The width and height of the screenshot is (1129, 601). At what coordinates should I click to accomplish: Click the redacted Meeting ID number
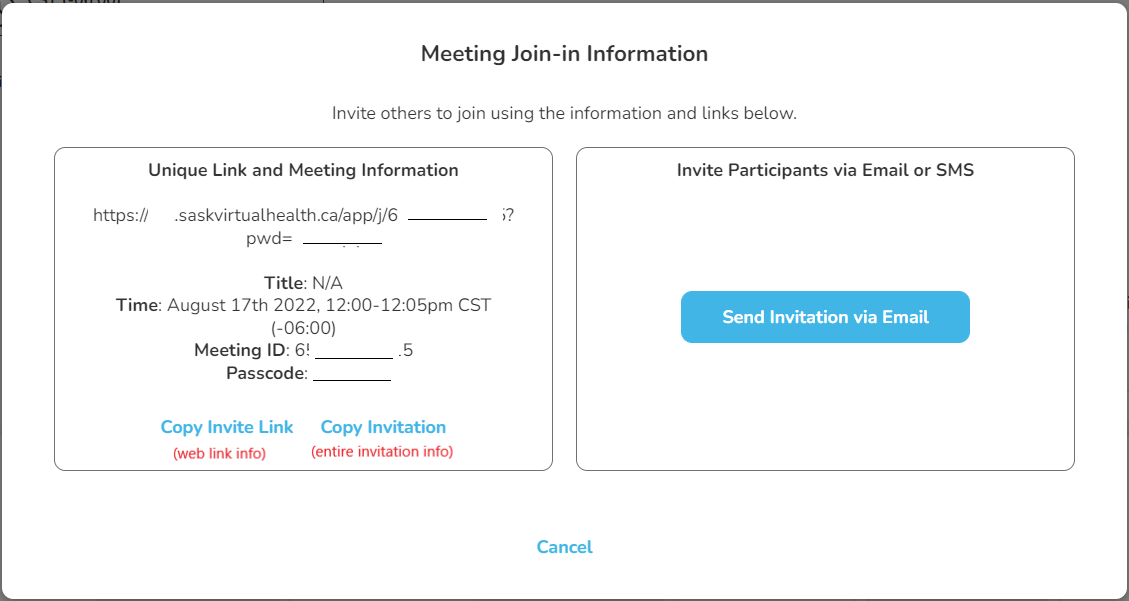354,351
